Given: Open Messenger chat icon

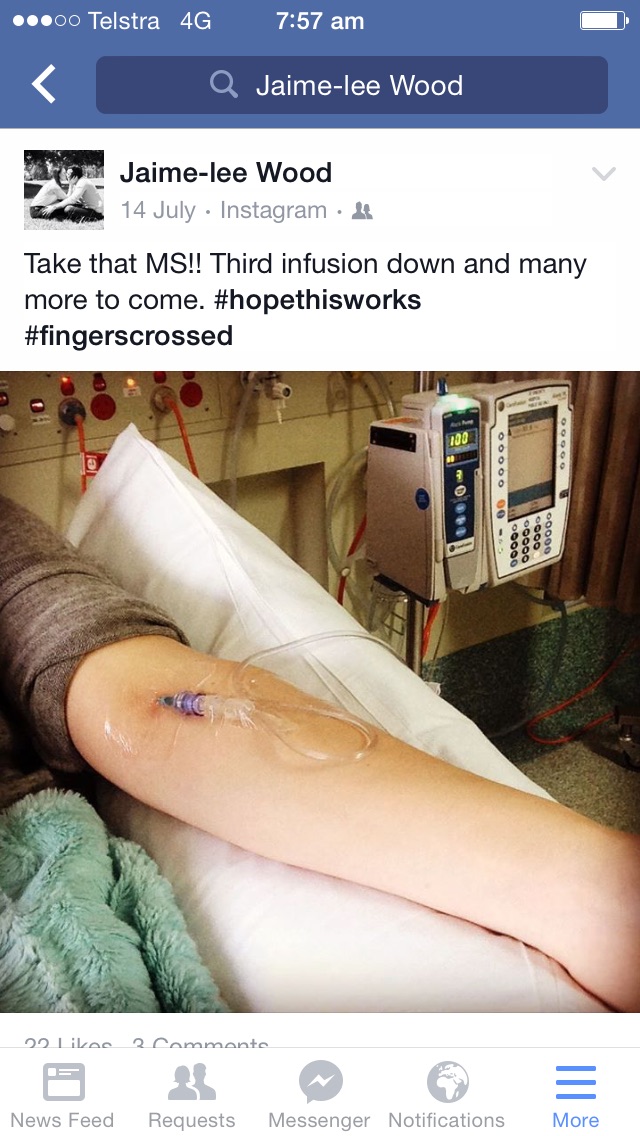Looking at the screenshot, I should click(320, 1082).
